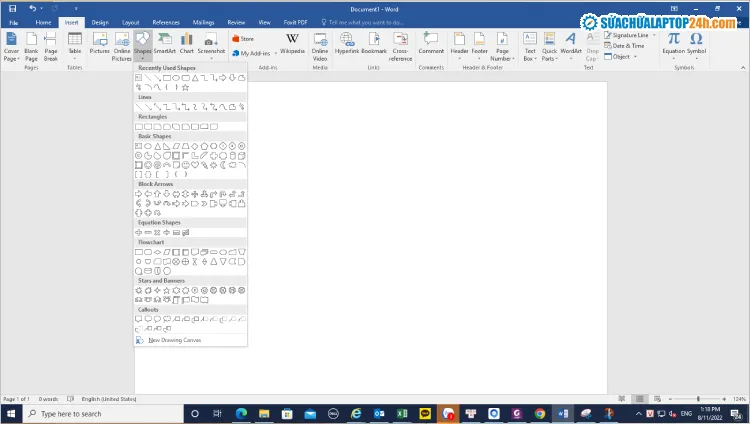Choose the Rectangular Callout shape
Screen dimensions: 750x424
[138, 319]
